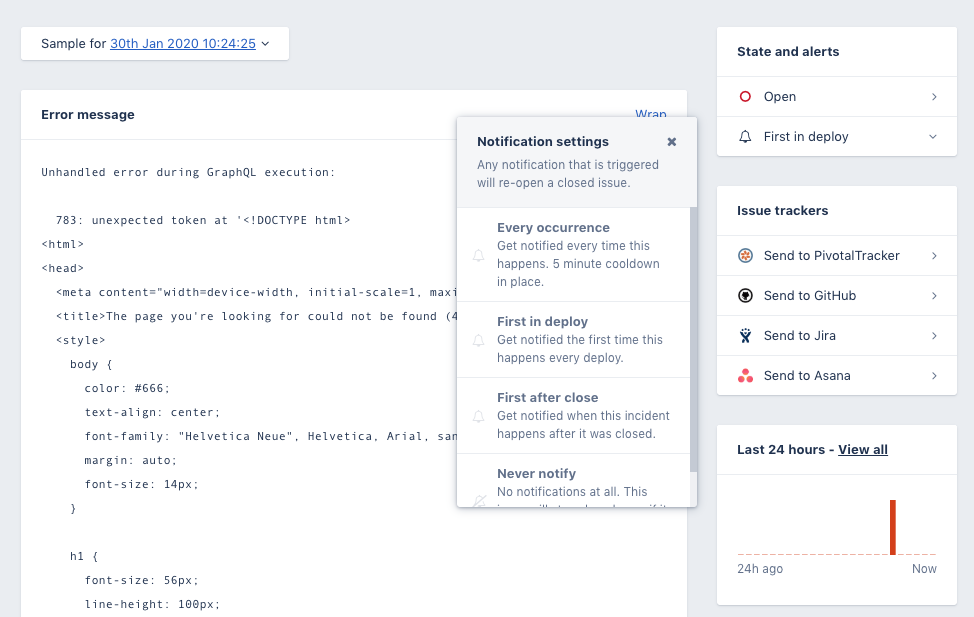This screenshot has height=617, width=974.
Task: Click the Asana icon
Action: pyautogui.click(x=744, y=375)
